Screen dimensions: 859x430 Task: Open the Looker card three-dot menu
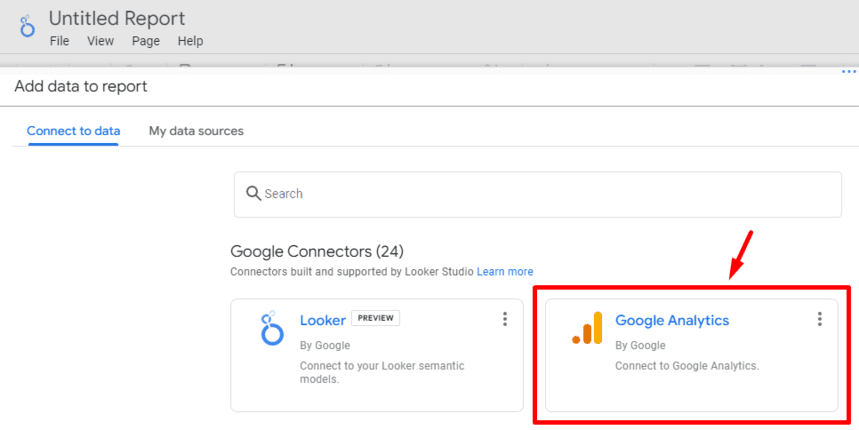coord(505,319)
